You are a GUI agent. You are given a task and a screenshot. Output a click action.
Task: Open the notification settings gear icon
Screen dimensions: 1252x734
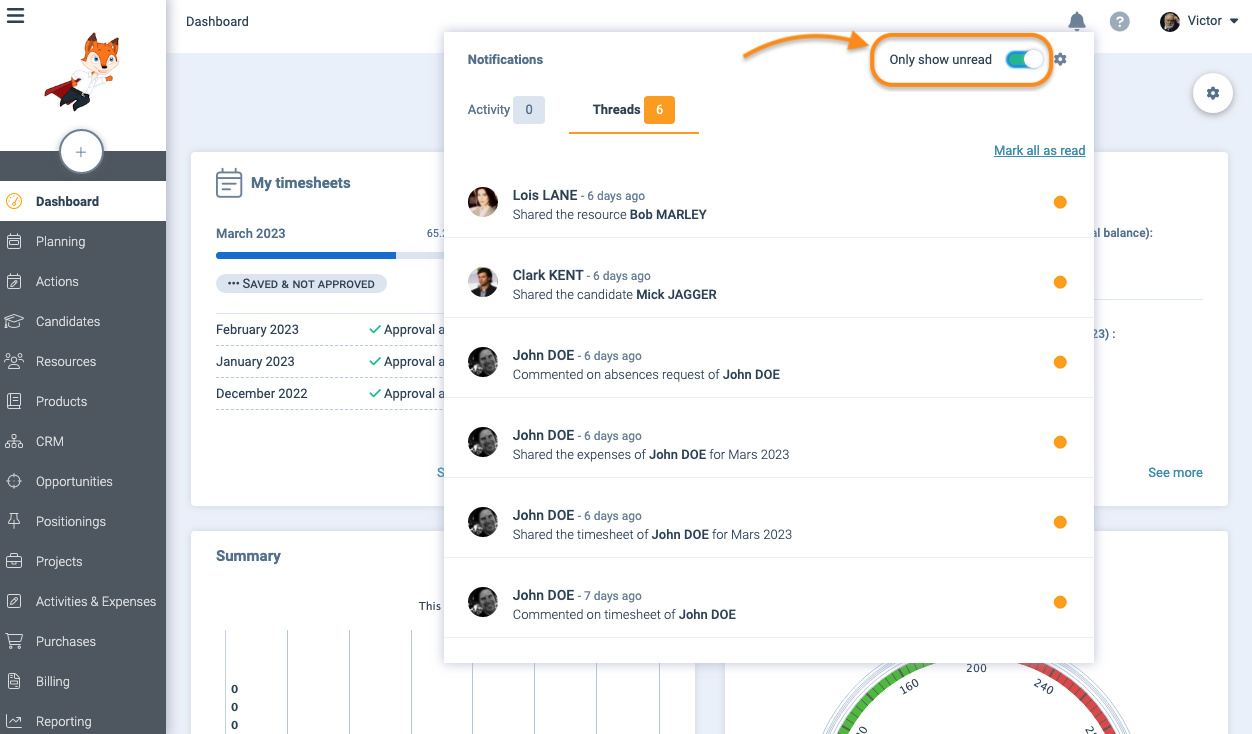1061,59
